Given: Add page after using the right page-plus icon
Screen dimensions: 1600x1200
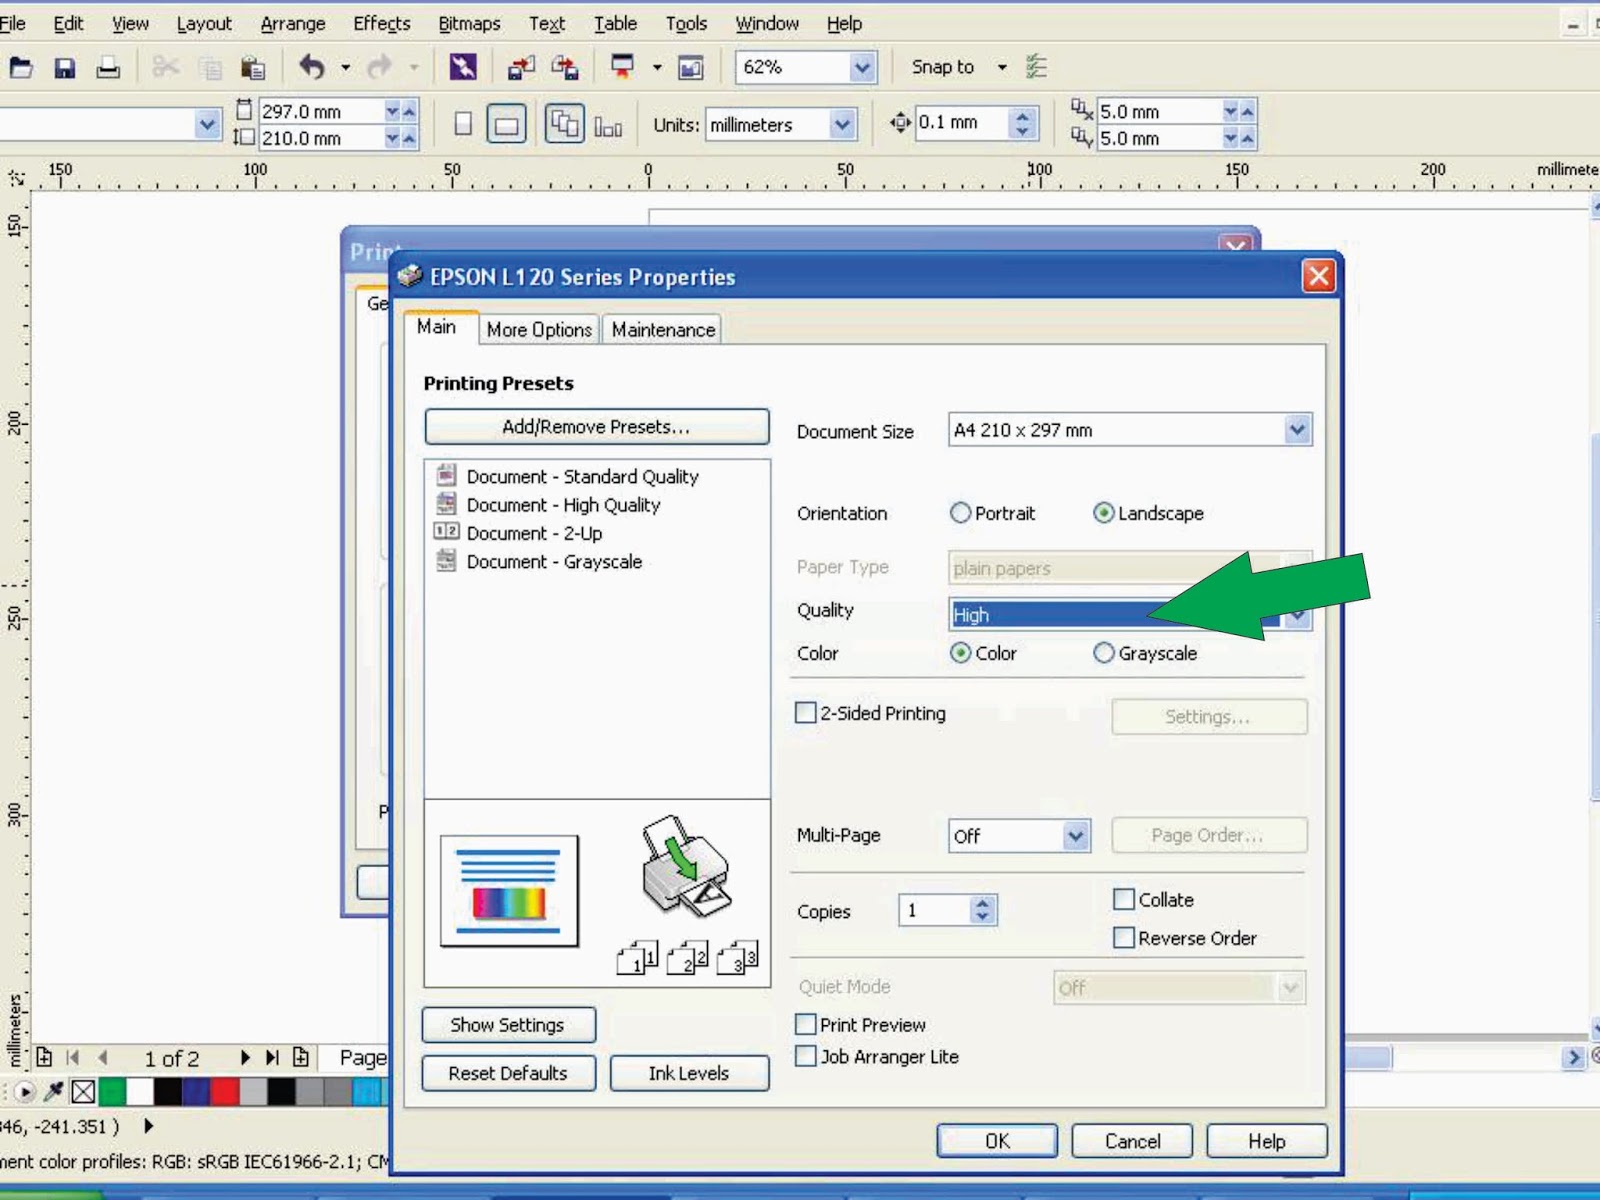Looking at the screenshot, I should [x=301, y=1057].
